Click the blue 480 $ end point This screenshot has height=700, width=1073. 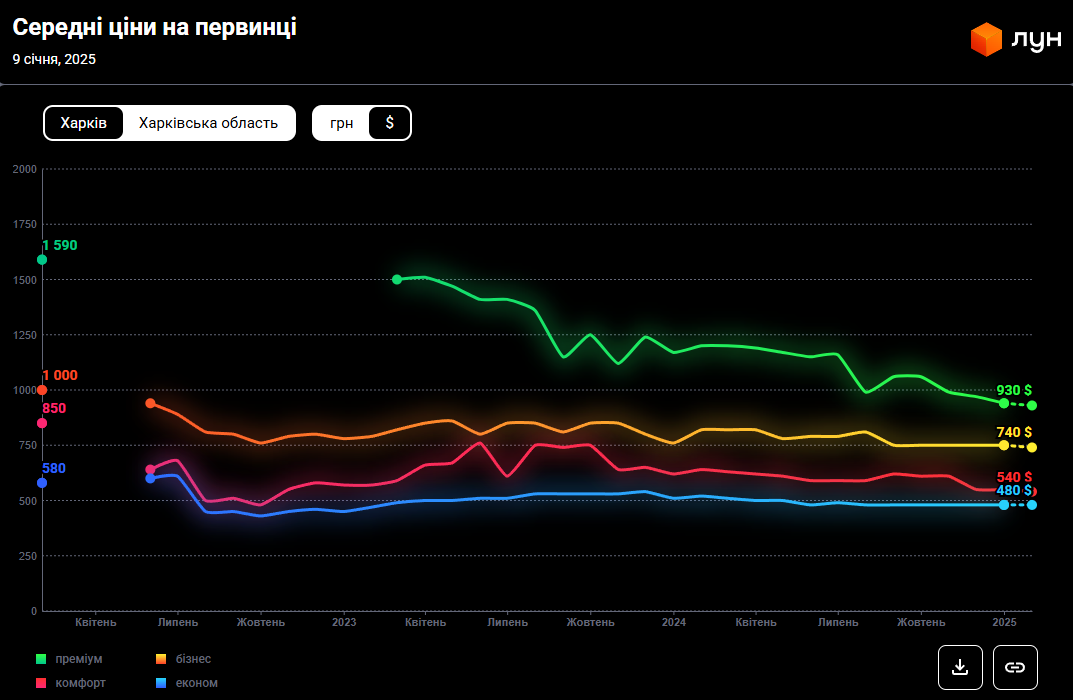(x=1004, y=505)
